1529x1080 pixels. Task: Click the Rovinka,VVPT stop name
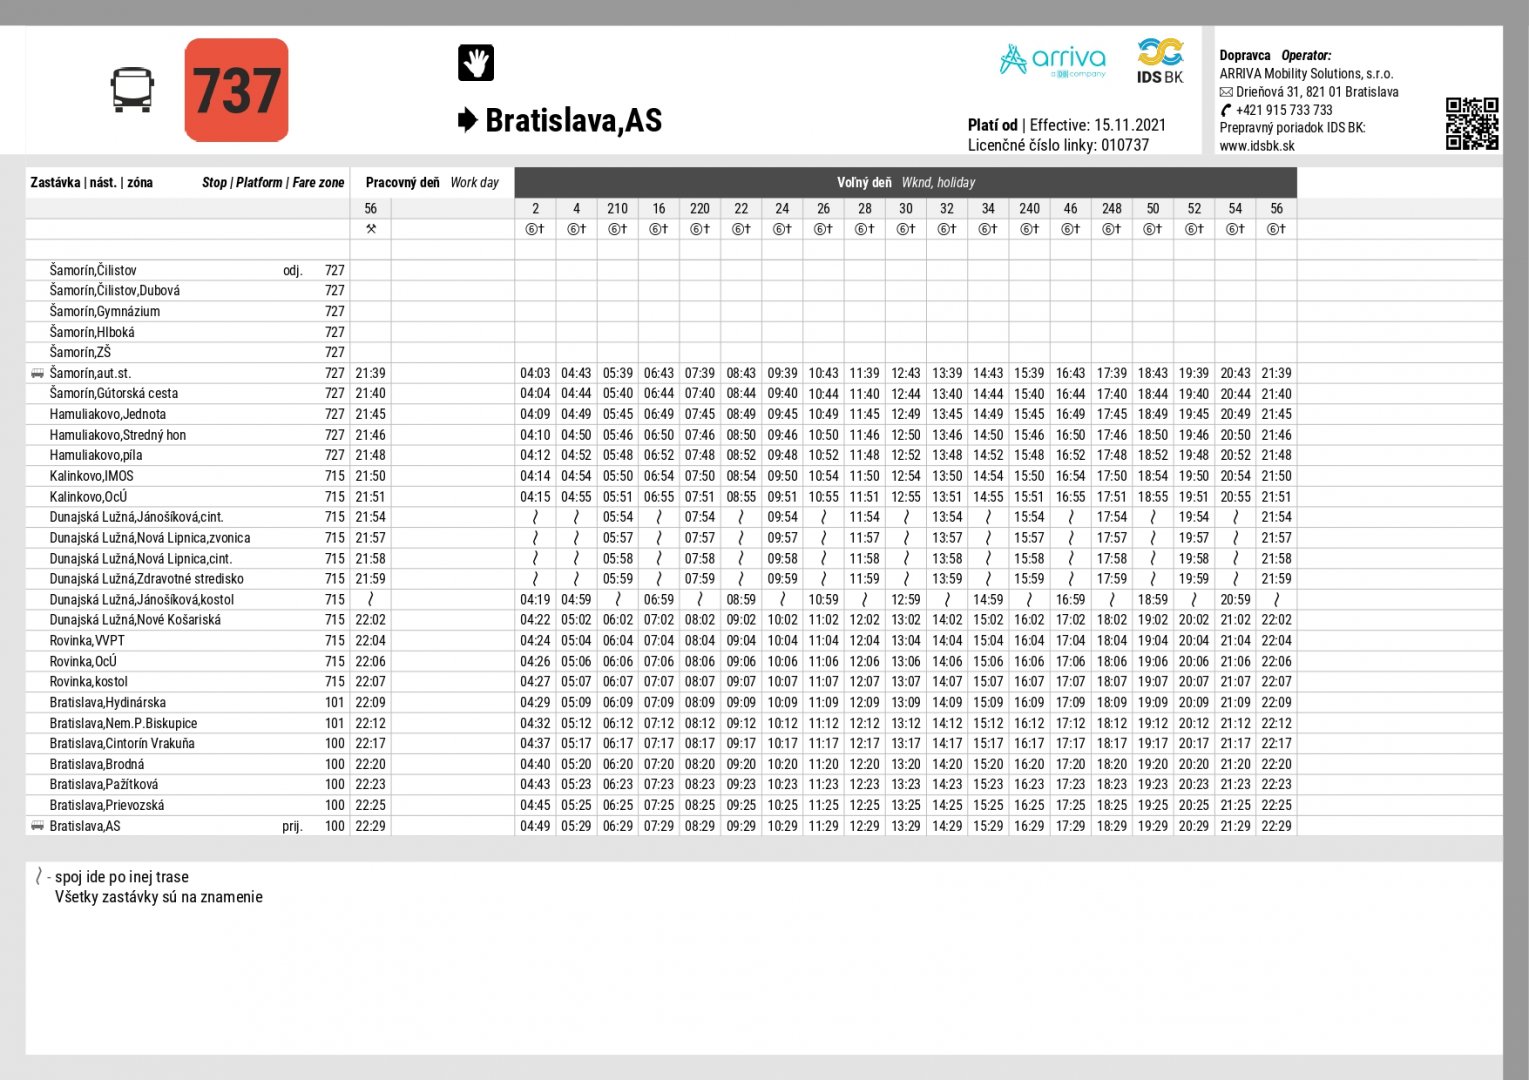[87, 641]
